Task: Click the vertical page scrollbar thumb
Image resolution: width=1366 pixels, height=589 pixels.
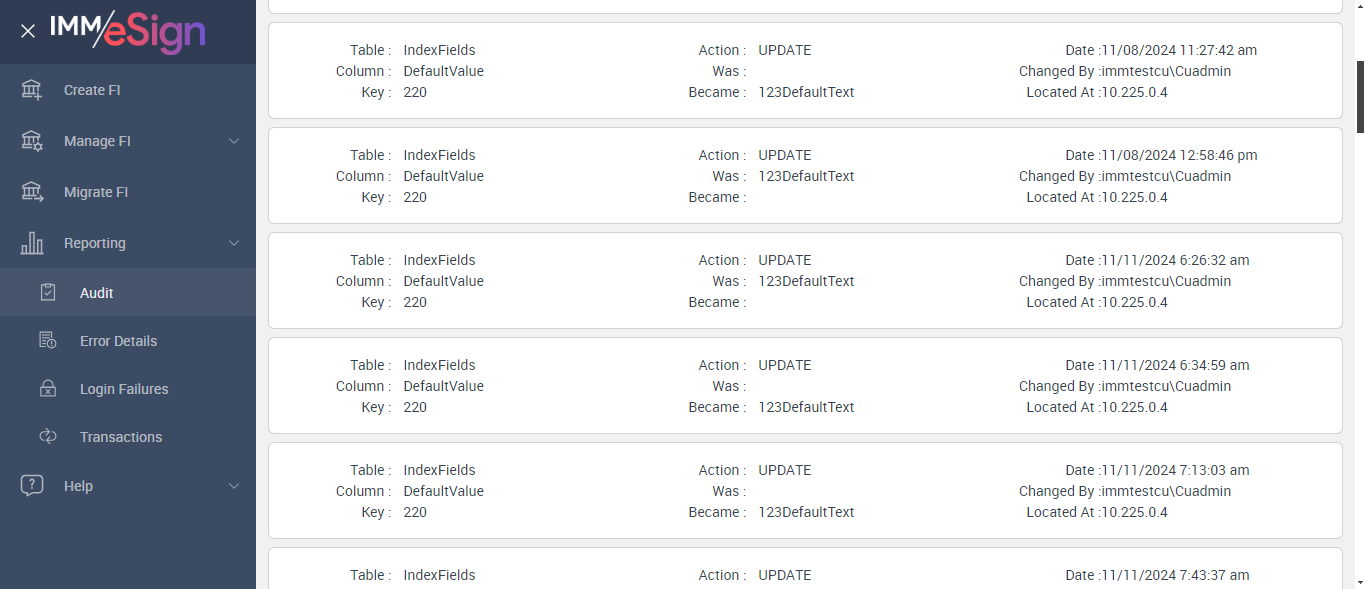Action: coord(1360,95)
